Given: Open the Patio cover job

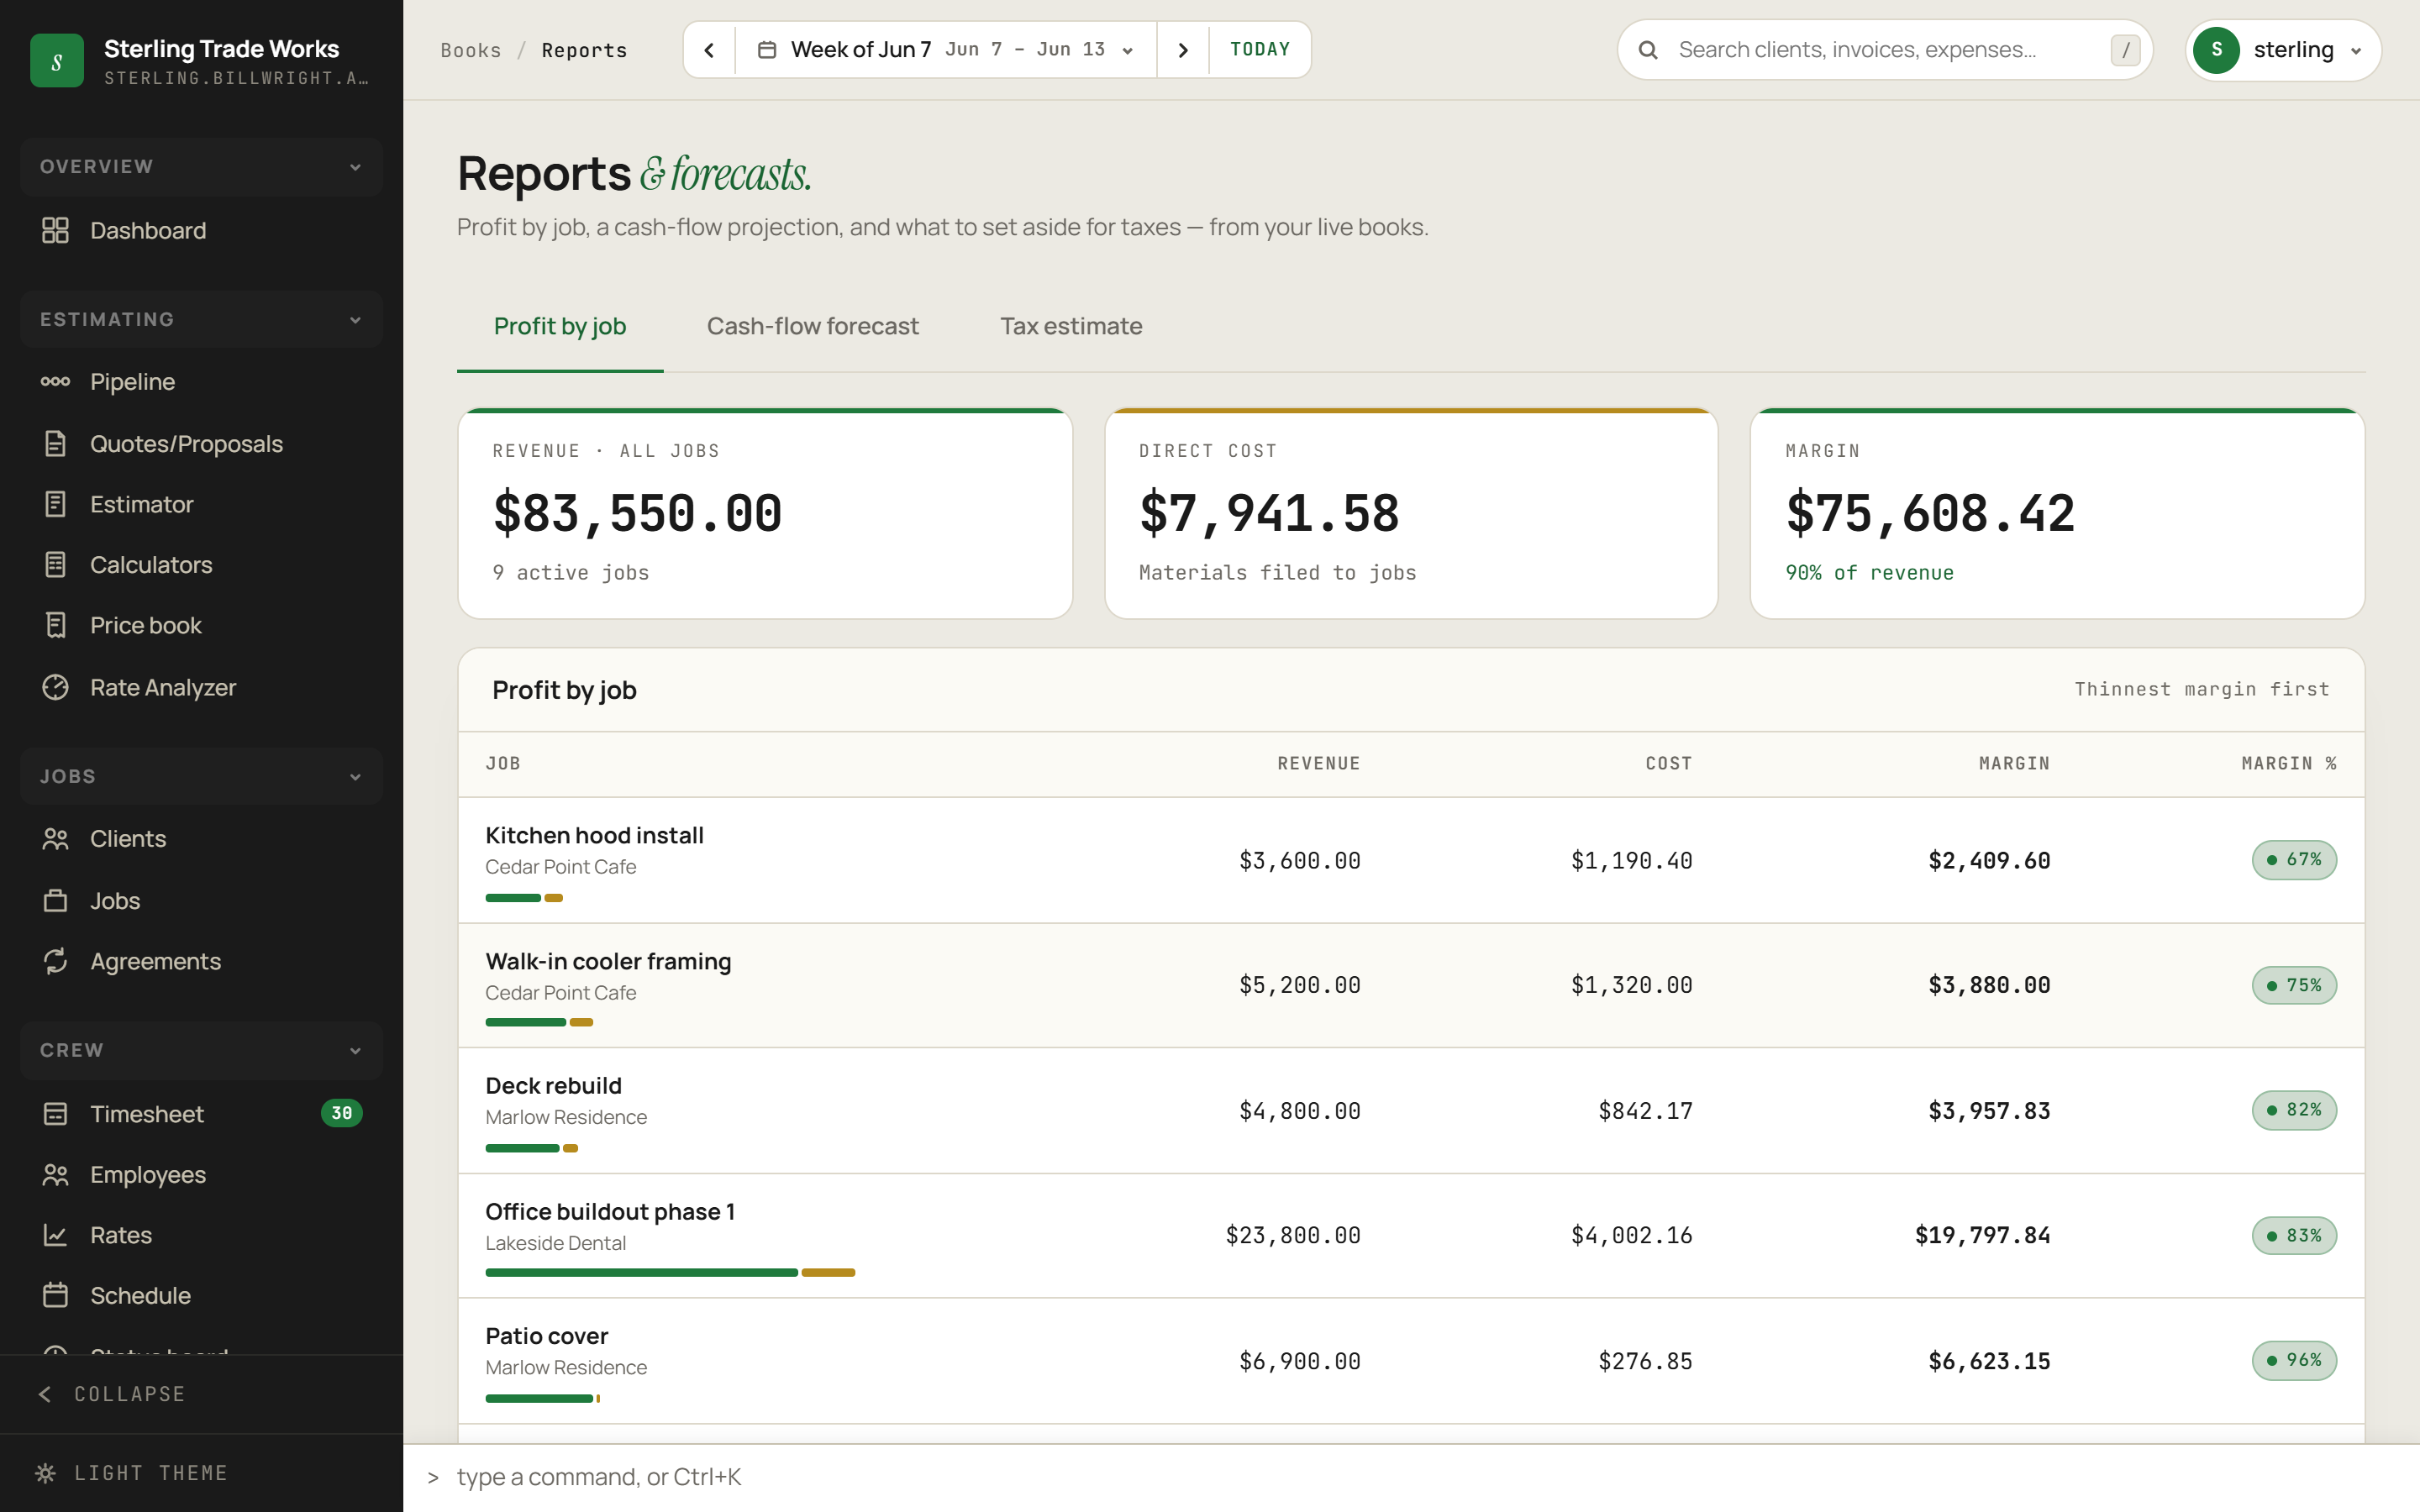Looking at the screenshot, I should [546, 1337].
